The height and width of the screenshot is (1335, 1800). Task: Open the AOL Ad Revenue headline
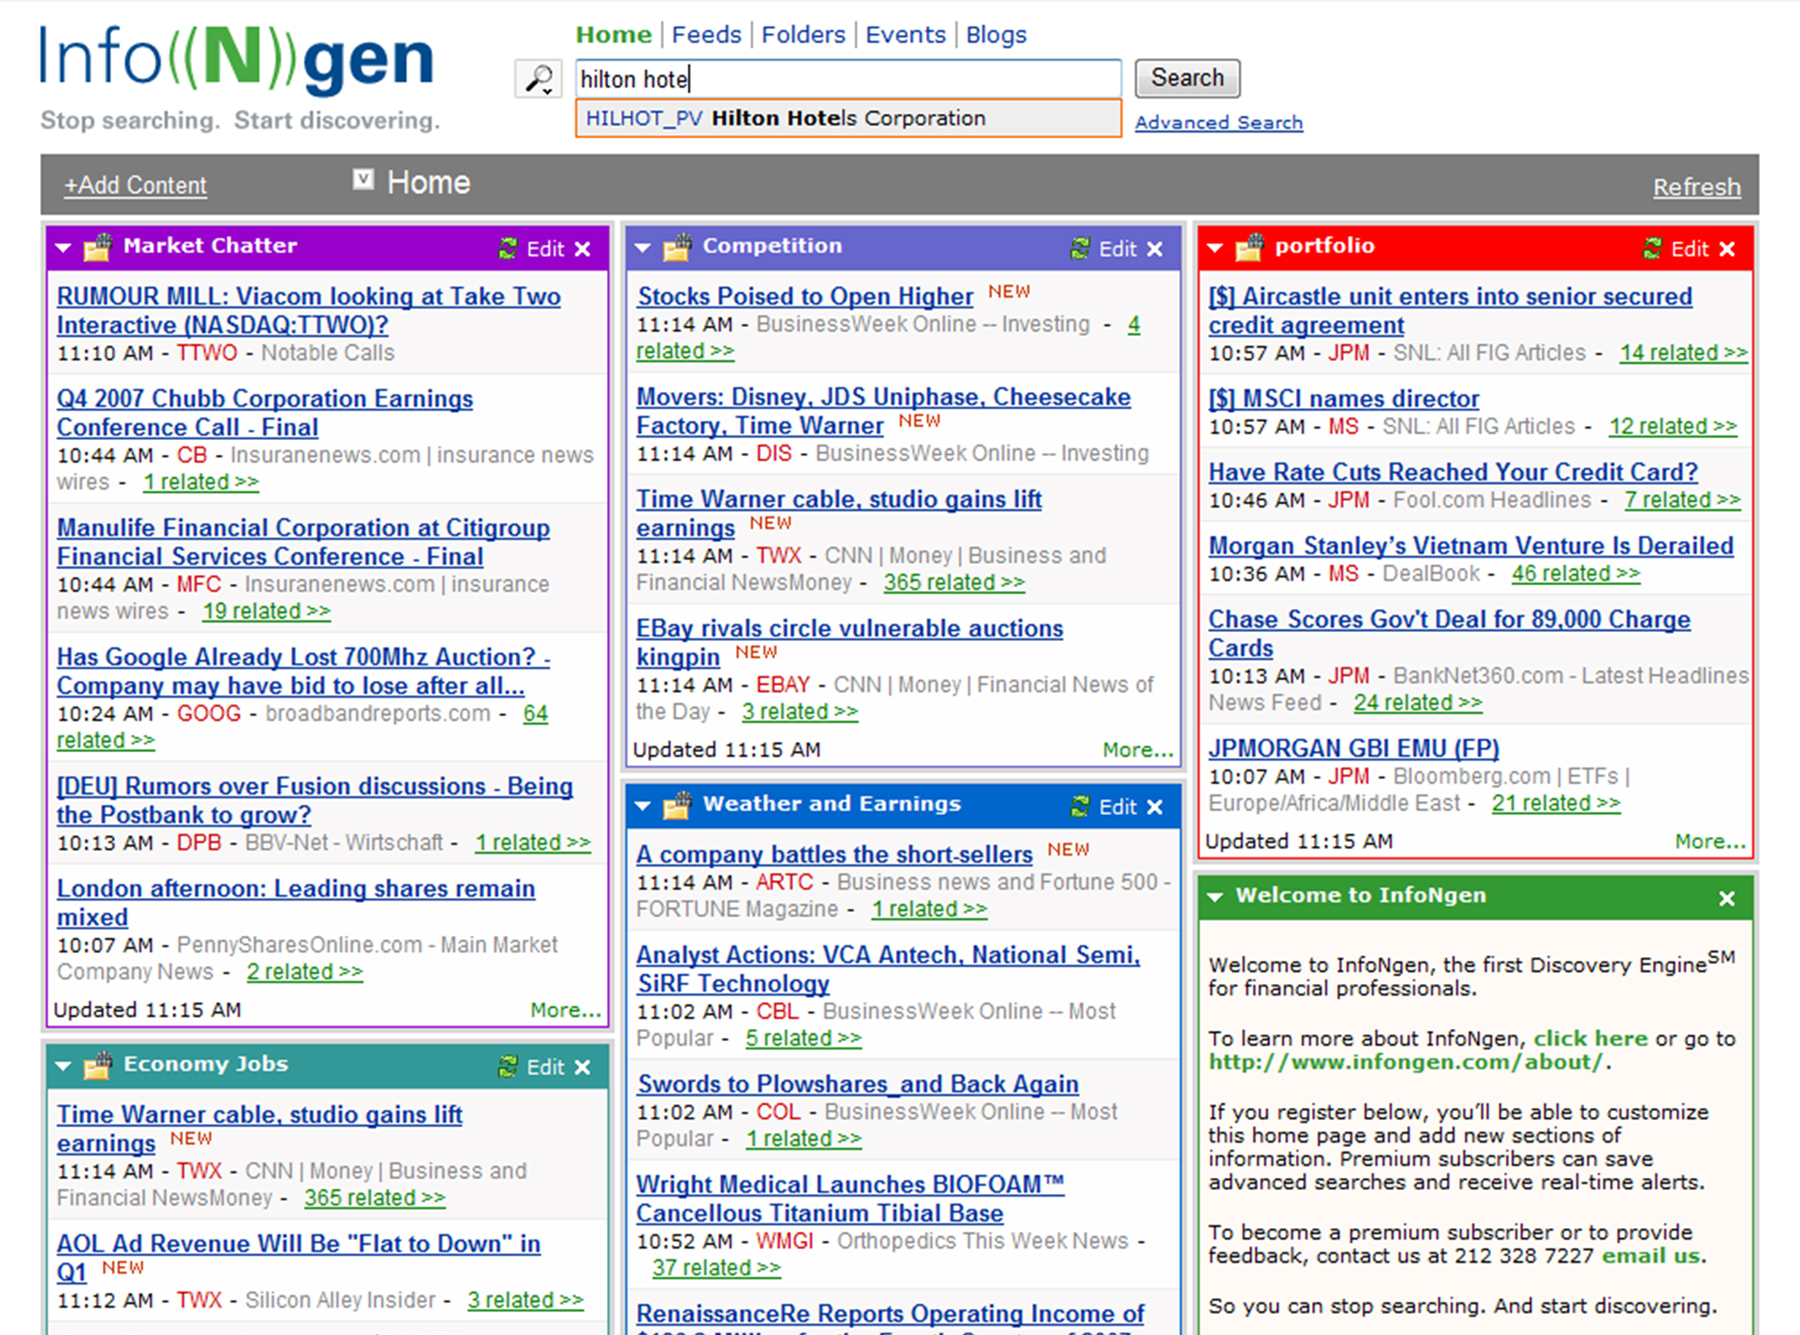[x=298, y=1257]
